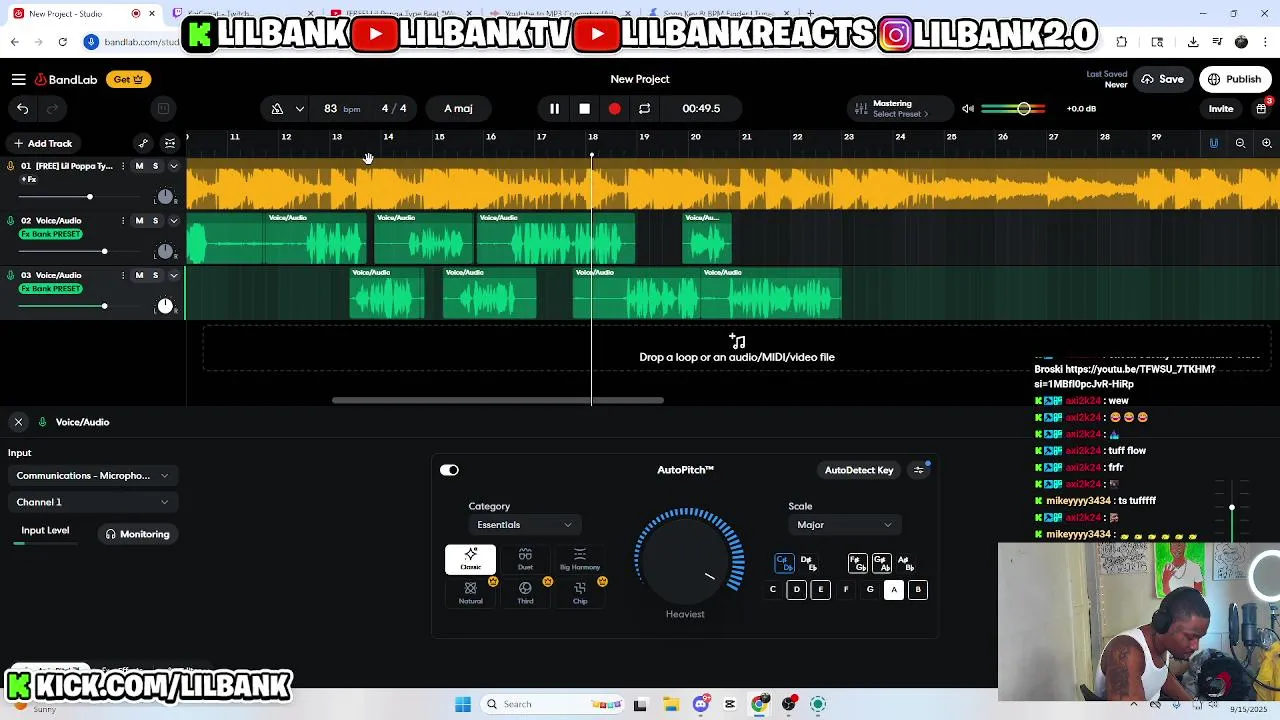Toggle snap-to-grid magnet
This screenshot has height=720, width=1280.
tap(1214, 143)
